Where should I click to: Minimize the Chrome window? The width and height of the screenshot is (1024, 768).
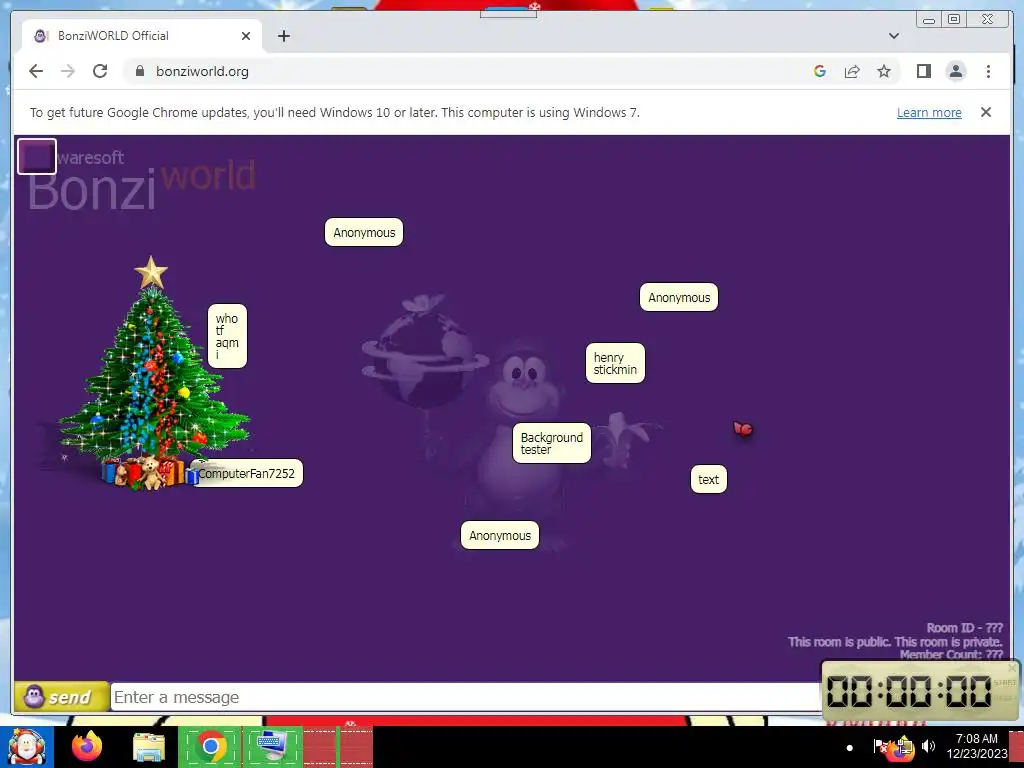click(929, 20)
